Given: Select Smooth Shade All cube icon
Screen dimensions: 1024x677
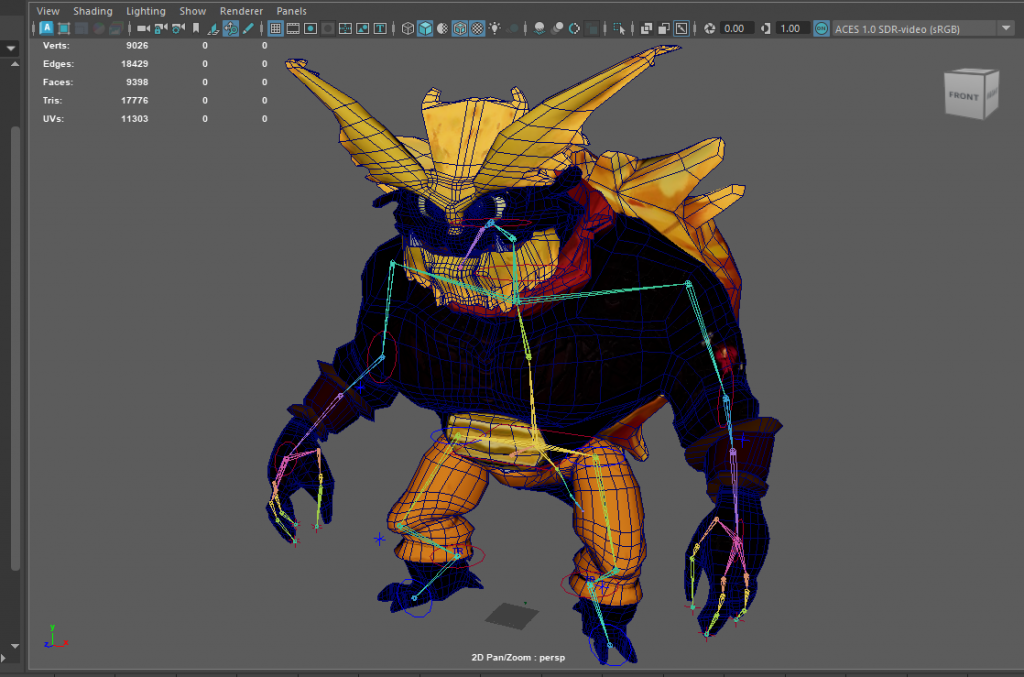Looking at the screenshot, I should (x=425, y=28).
